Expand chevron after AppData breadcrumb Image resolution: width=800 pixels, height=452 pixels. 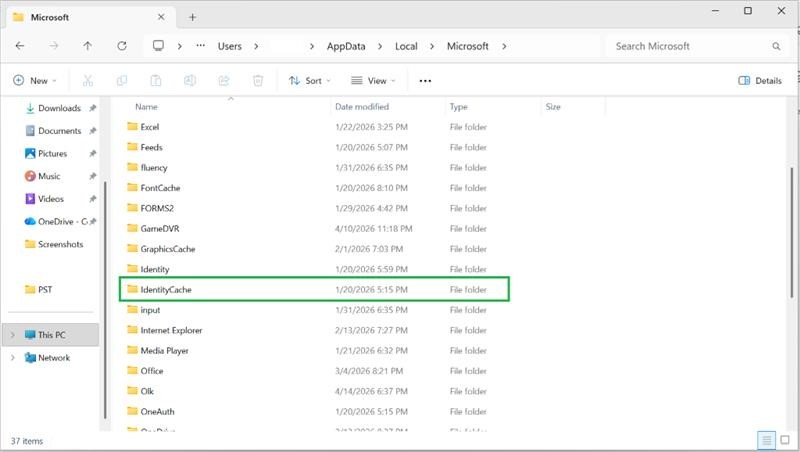coord(380,46)
